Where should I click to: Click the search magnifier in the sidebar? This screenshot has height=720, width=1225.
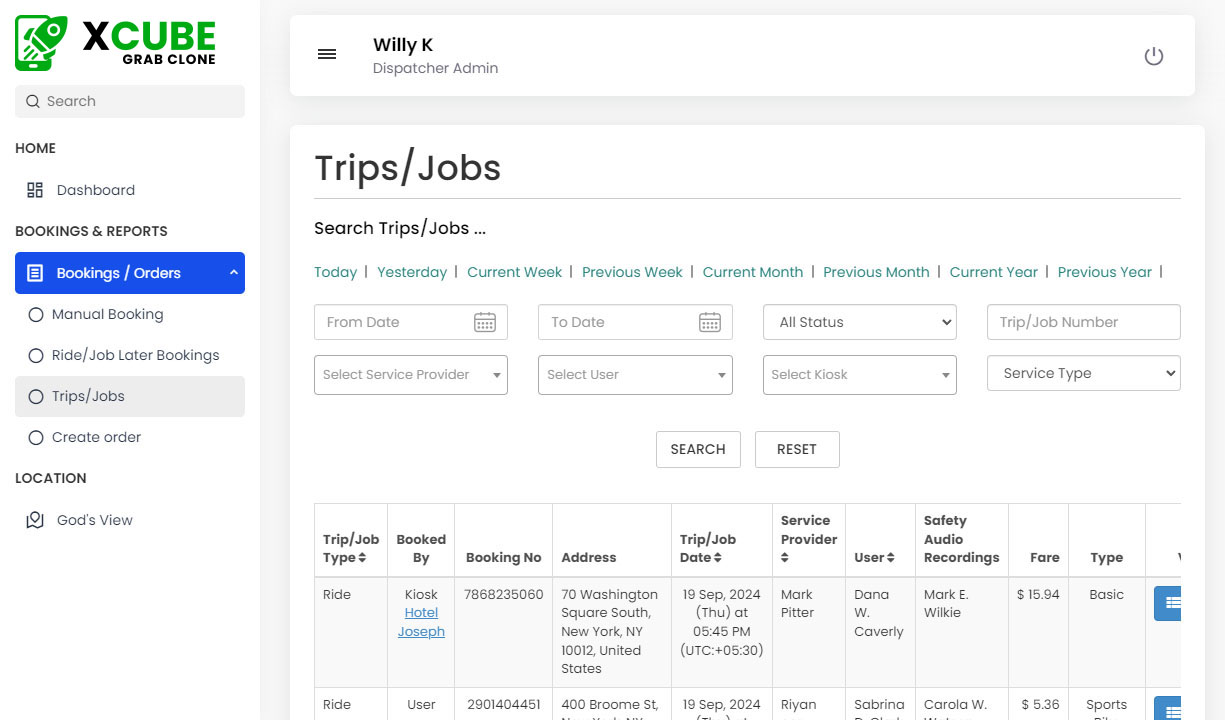(33, 101)
